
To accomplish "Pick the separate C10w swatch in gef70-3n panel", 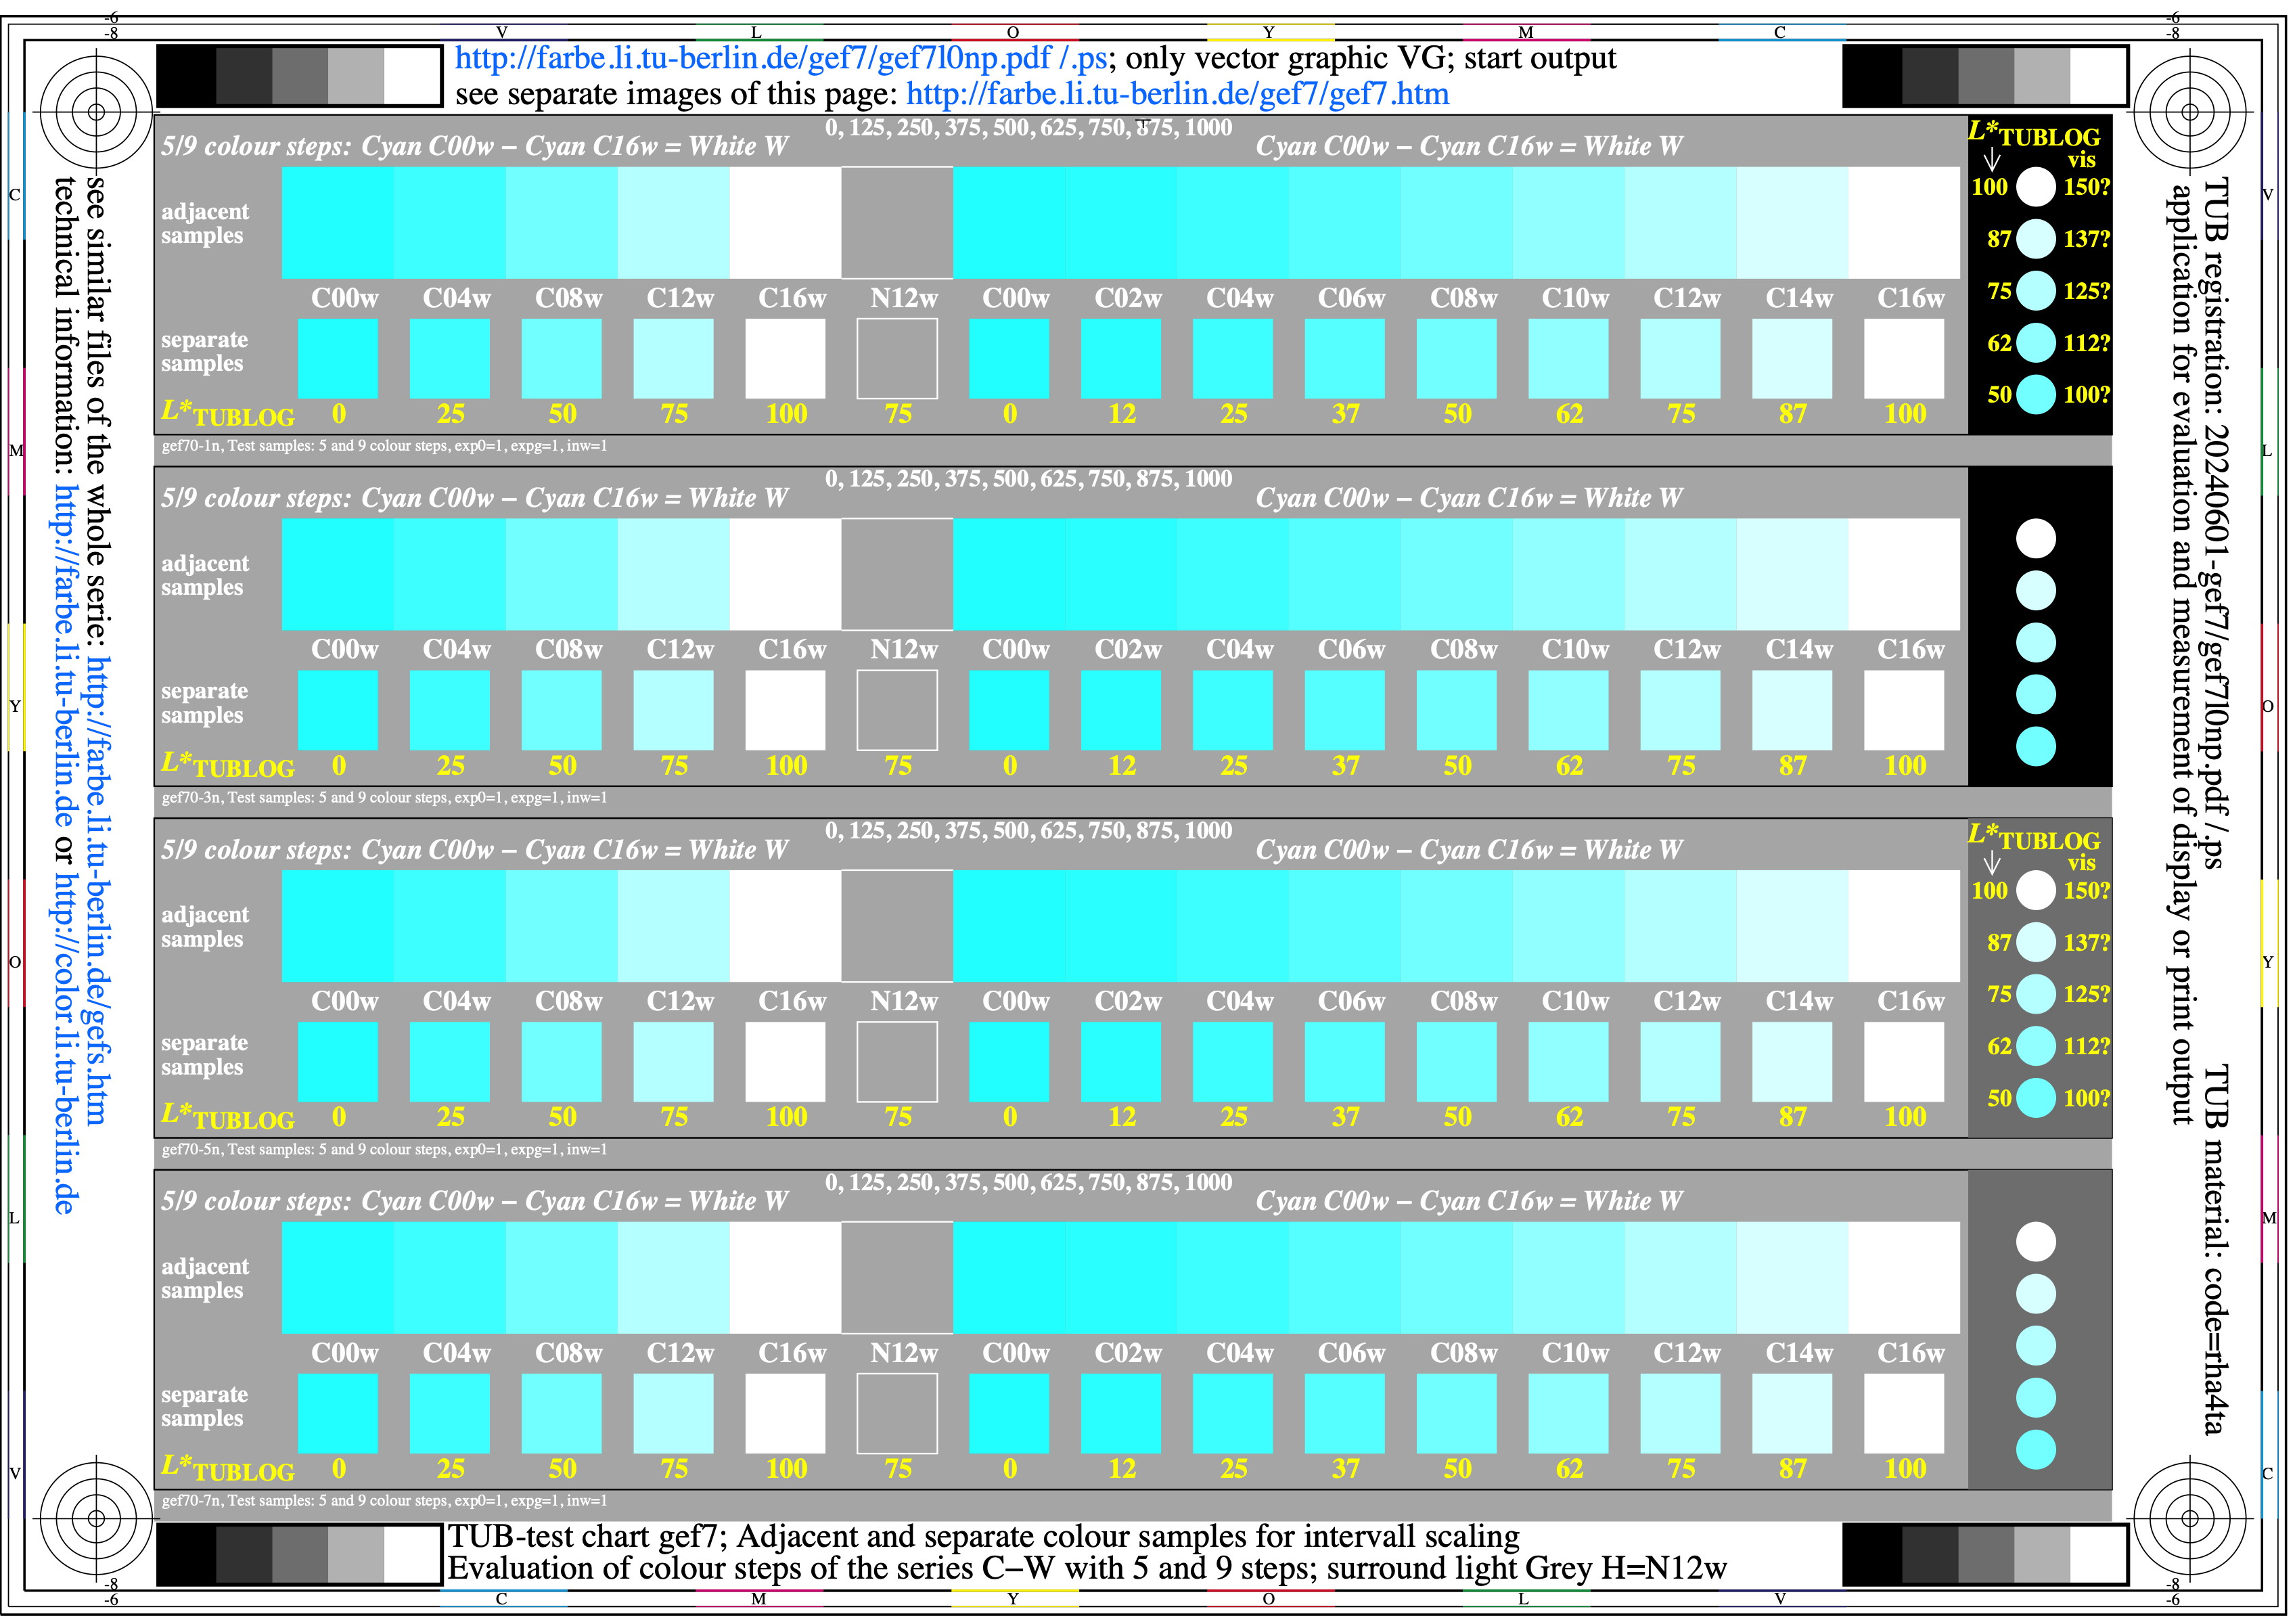I will click(x=1569, y=711).
